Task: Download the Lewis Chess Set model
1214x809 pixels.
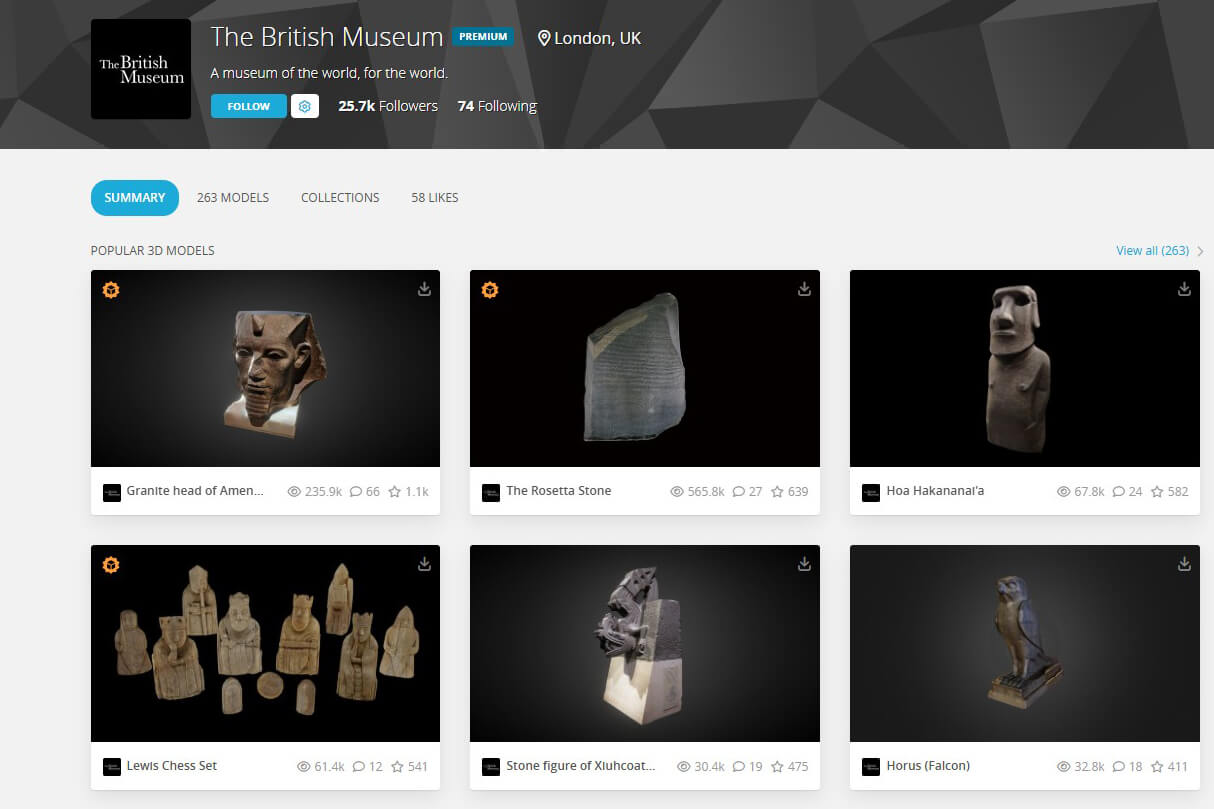Action: pyautogui.click(x=424, y=564)
